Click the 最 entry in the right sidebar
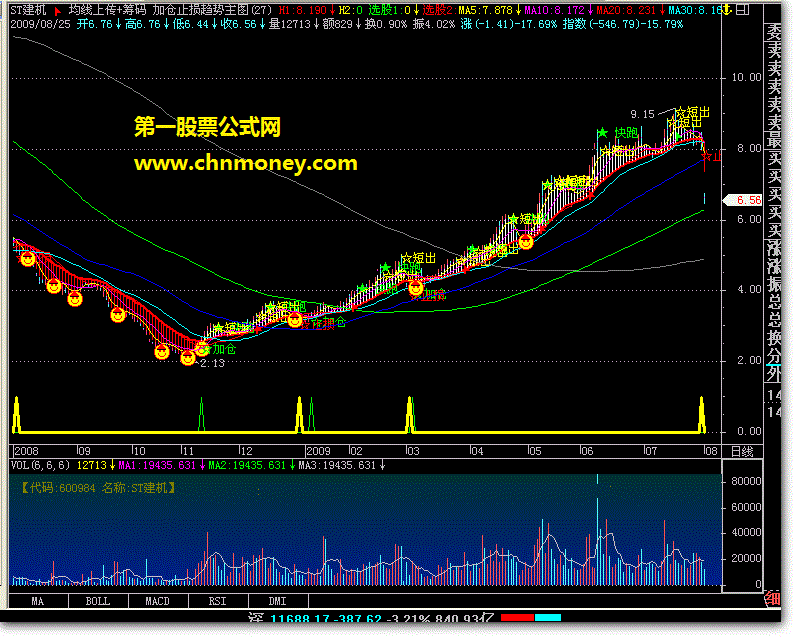 [774, 140]
